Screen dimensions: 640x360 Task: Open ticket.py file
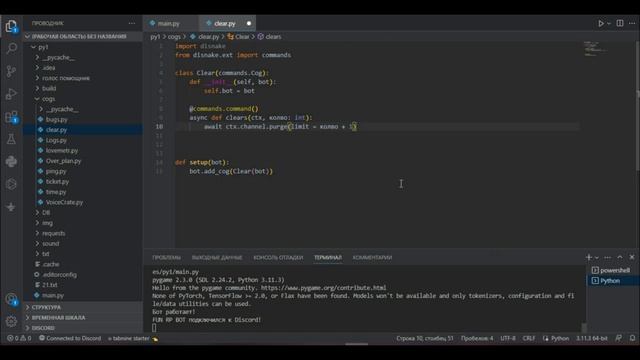[82, 182]
